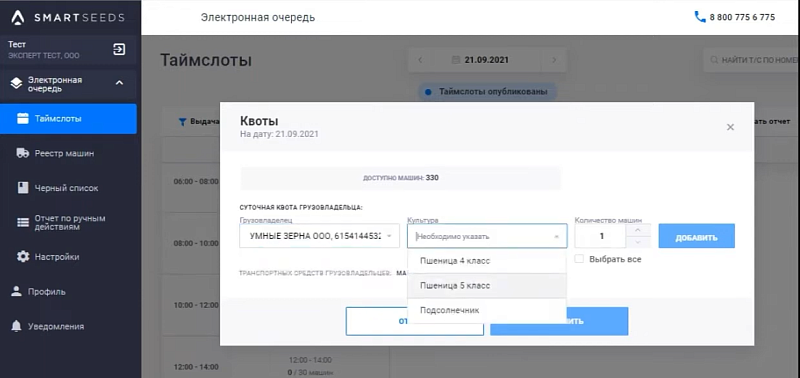Select Пшеница 4 класс option
This screenshot has width=800, height=378.
point(487,261)
